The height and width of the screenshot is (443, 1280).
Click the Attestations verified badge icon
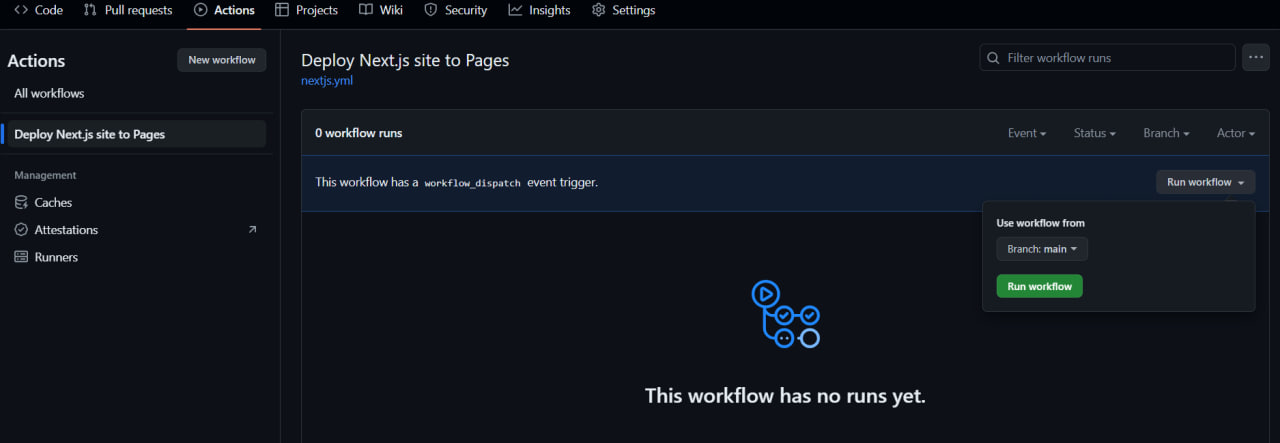click(22, 229)
